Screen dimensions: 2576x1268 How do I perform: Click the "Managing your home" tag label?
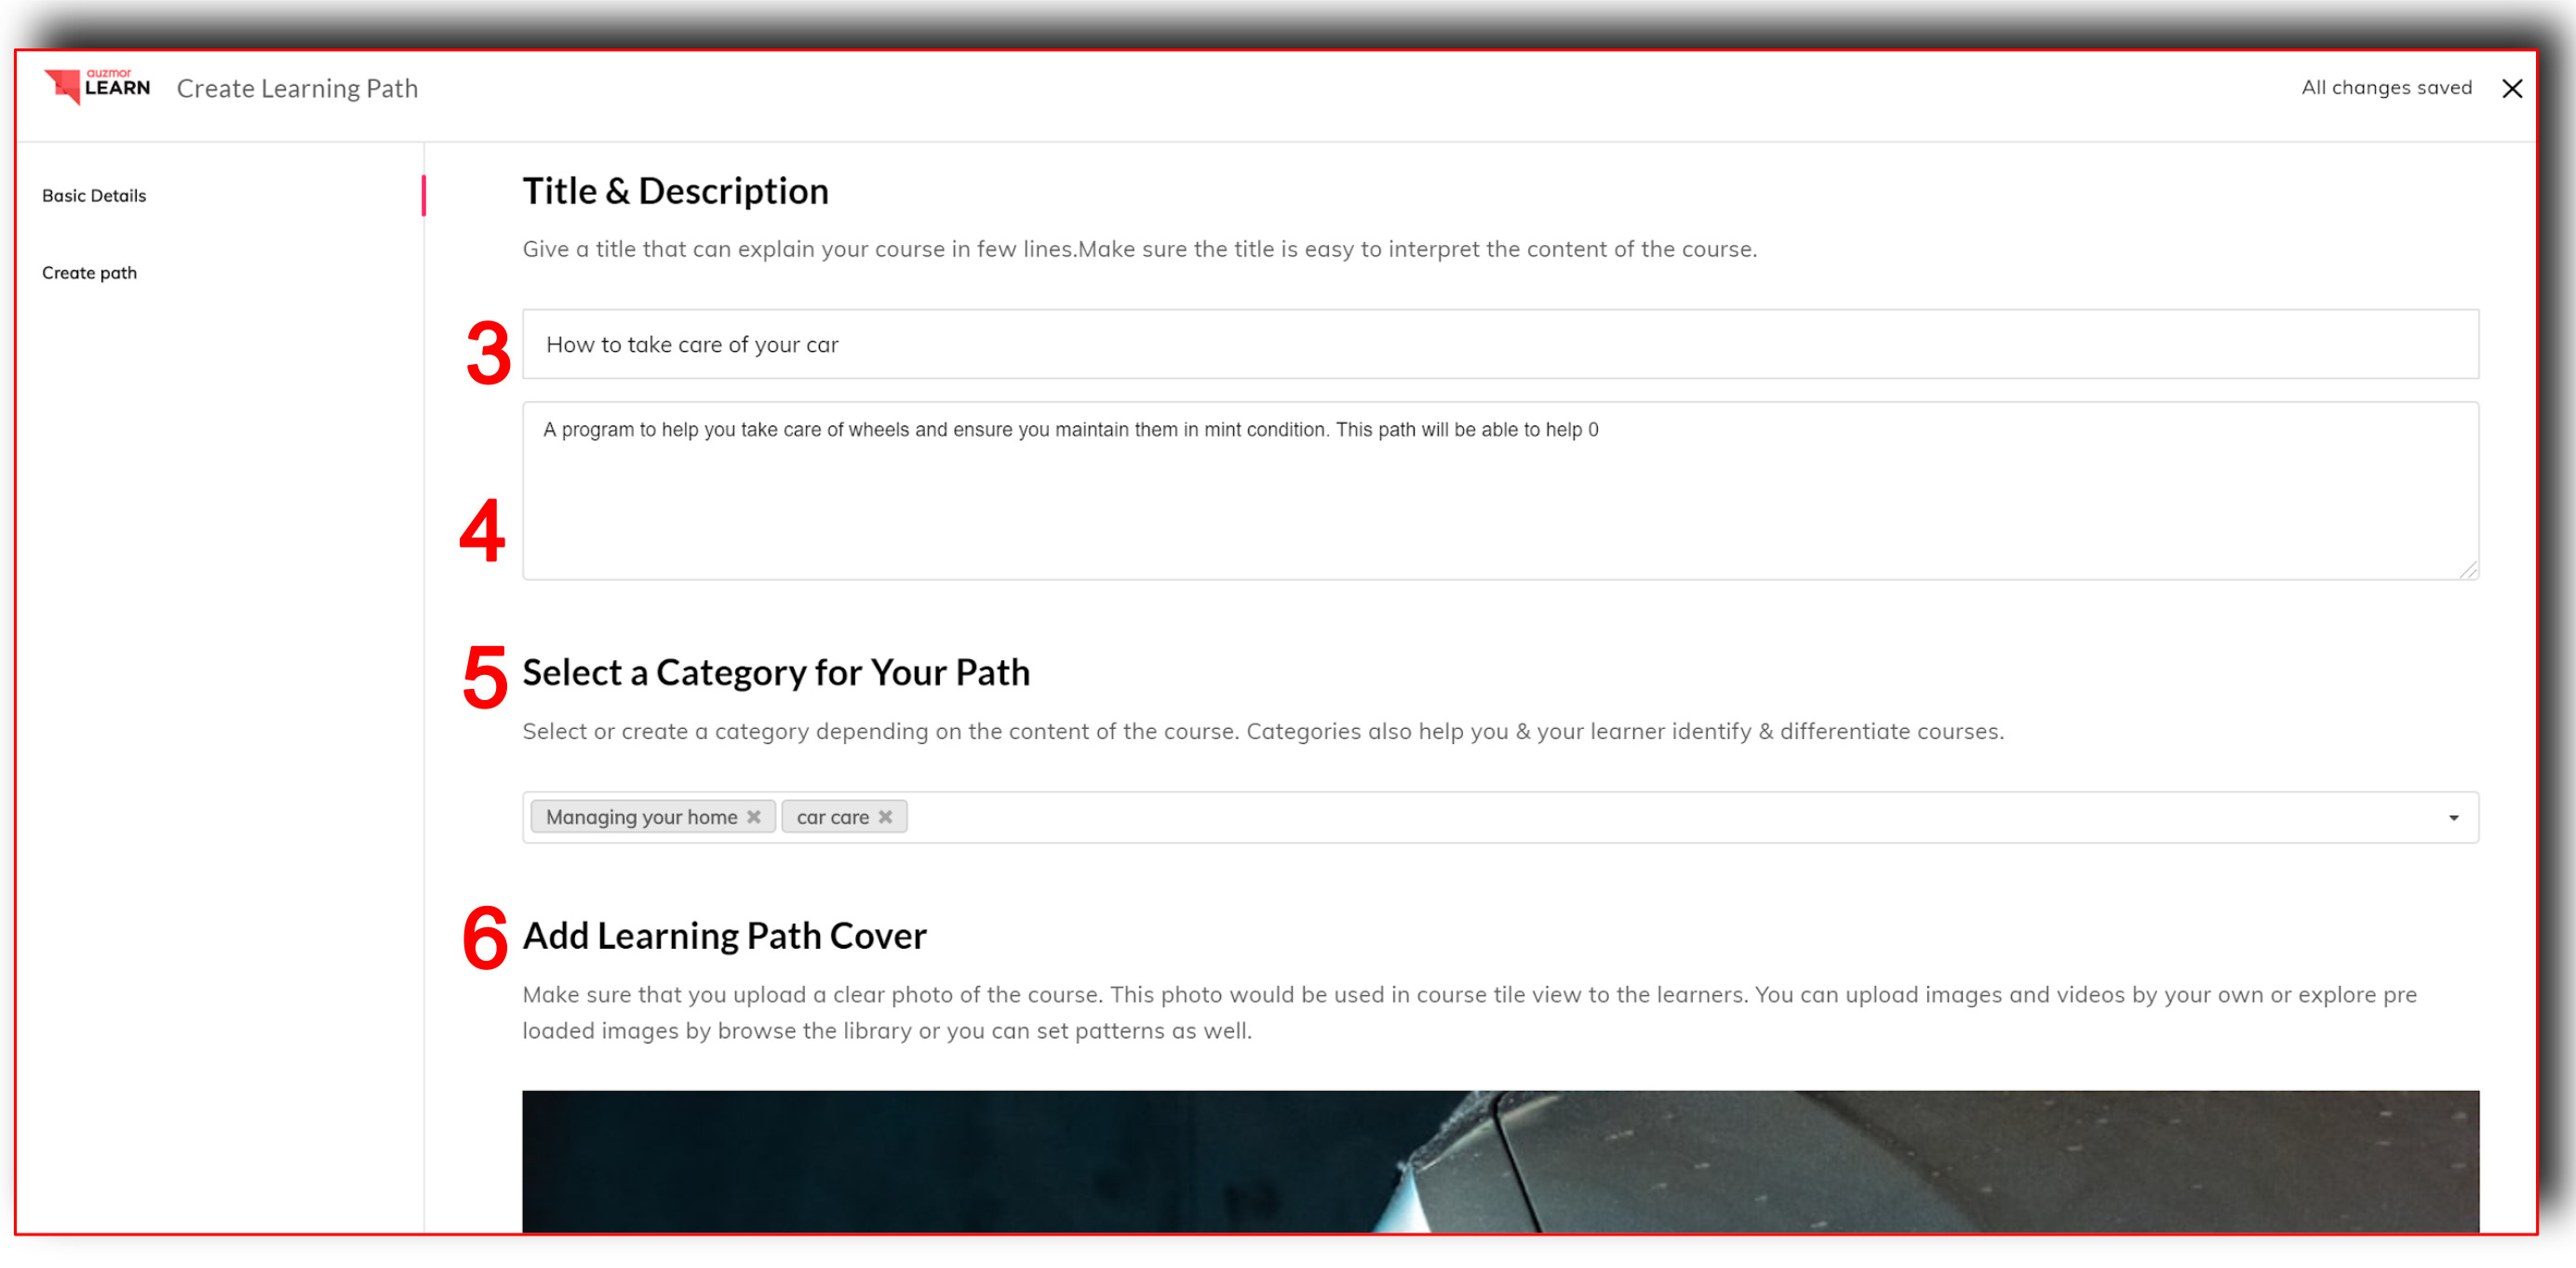tap(641, 817)
